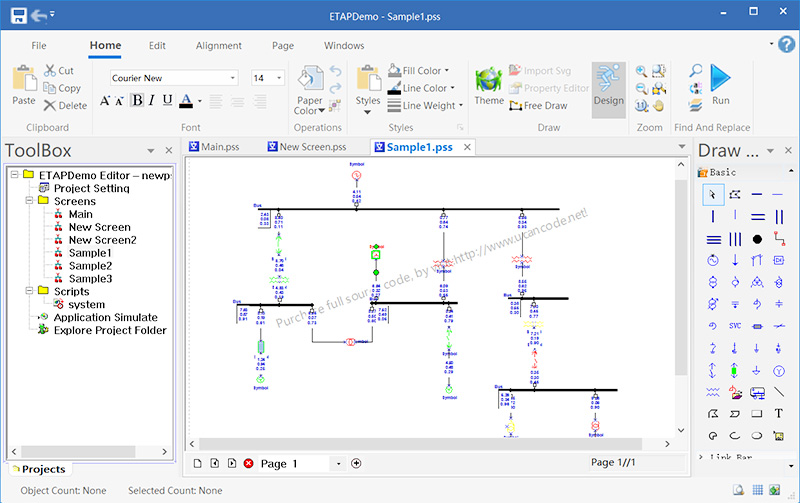Click the increase font size button
Image resolution: width=800 pixels, height=503 pixels.
point(105,100)
